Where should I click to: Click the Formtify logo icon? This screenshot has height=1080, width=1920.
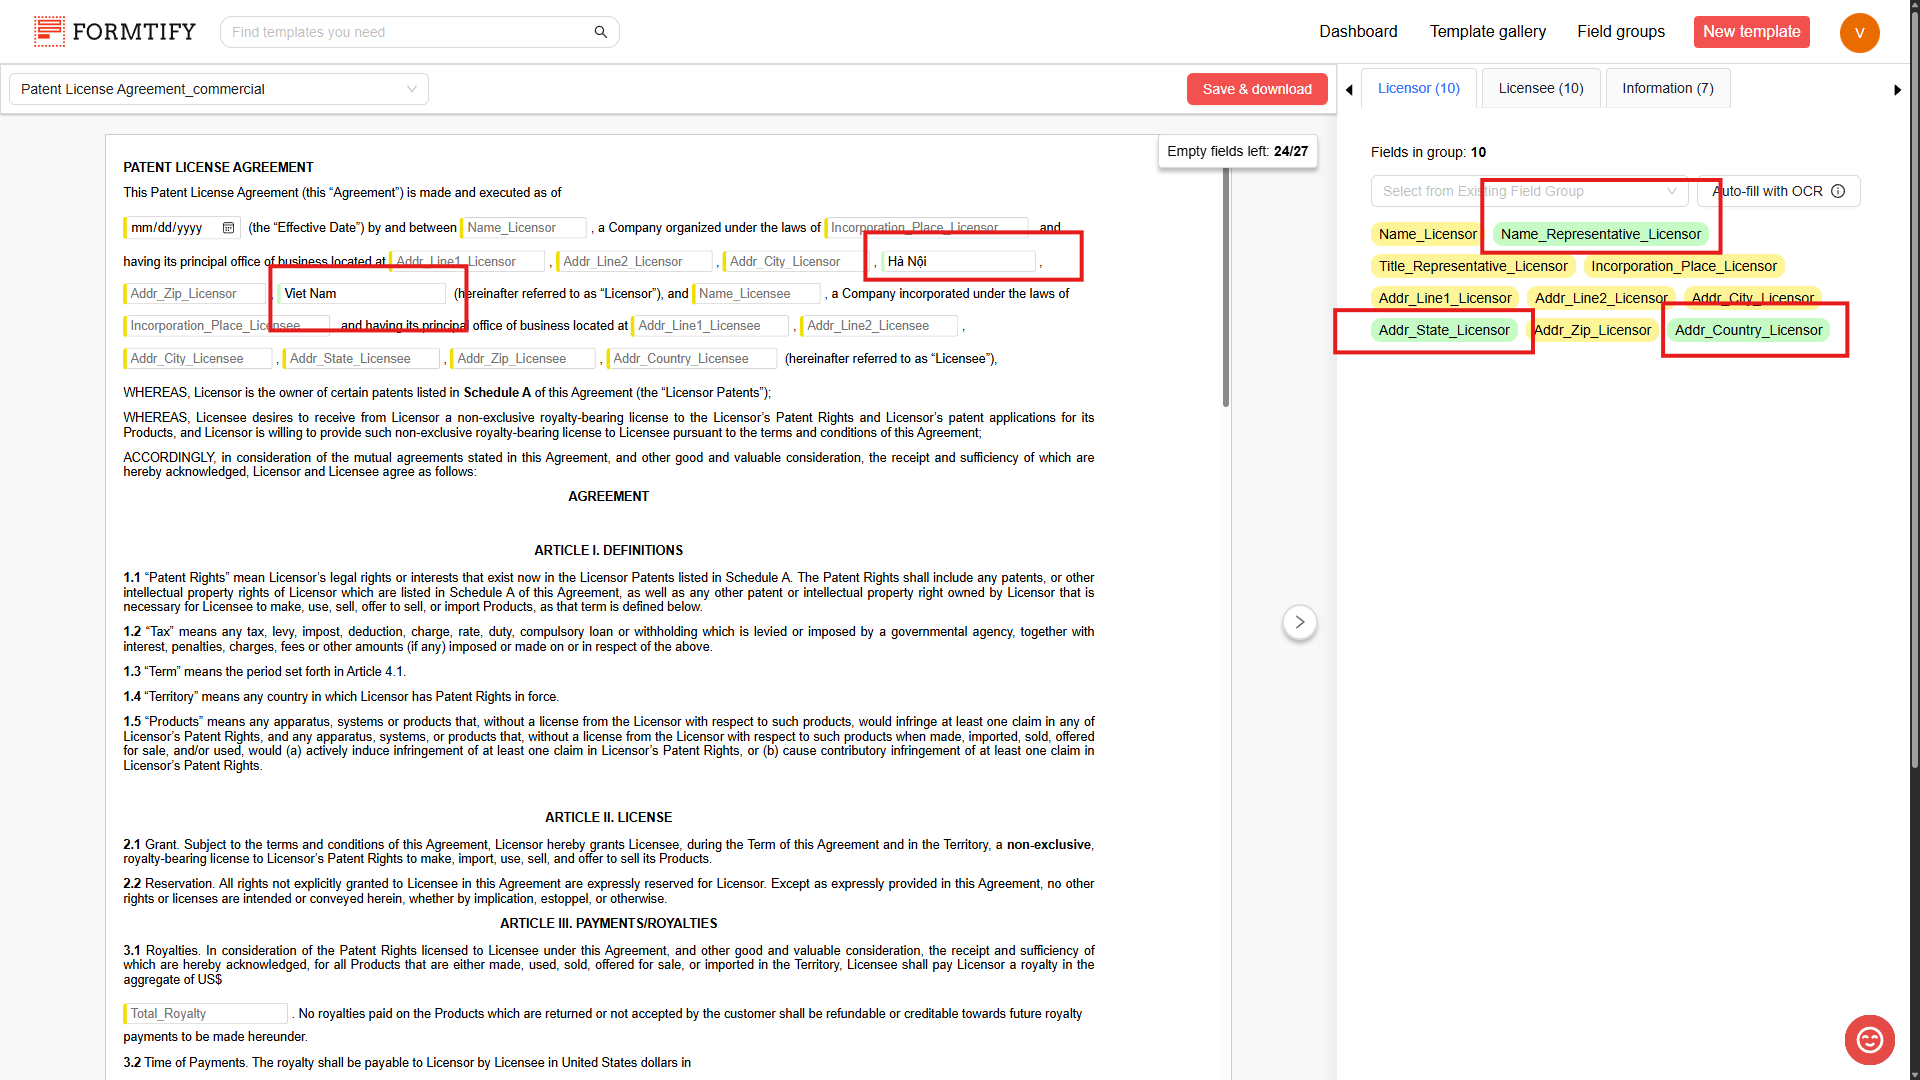tap(49, 31)
